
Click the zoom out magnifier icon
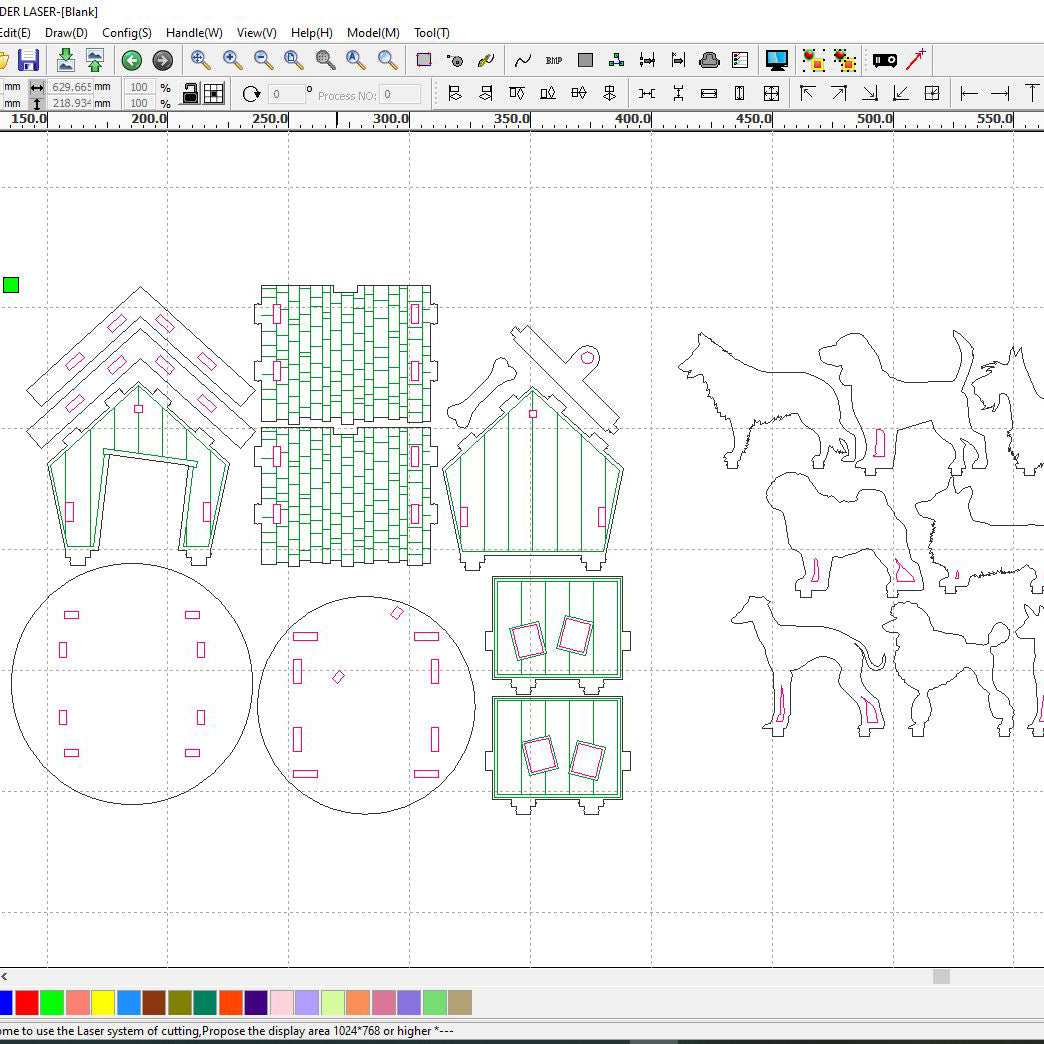point(263,60)
